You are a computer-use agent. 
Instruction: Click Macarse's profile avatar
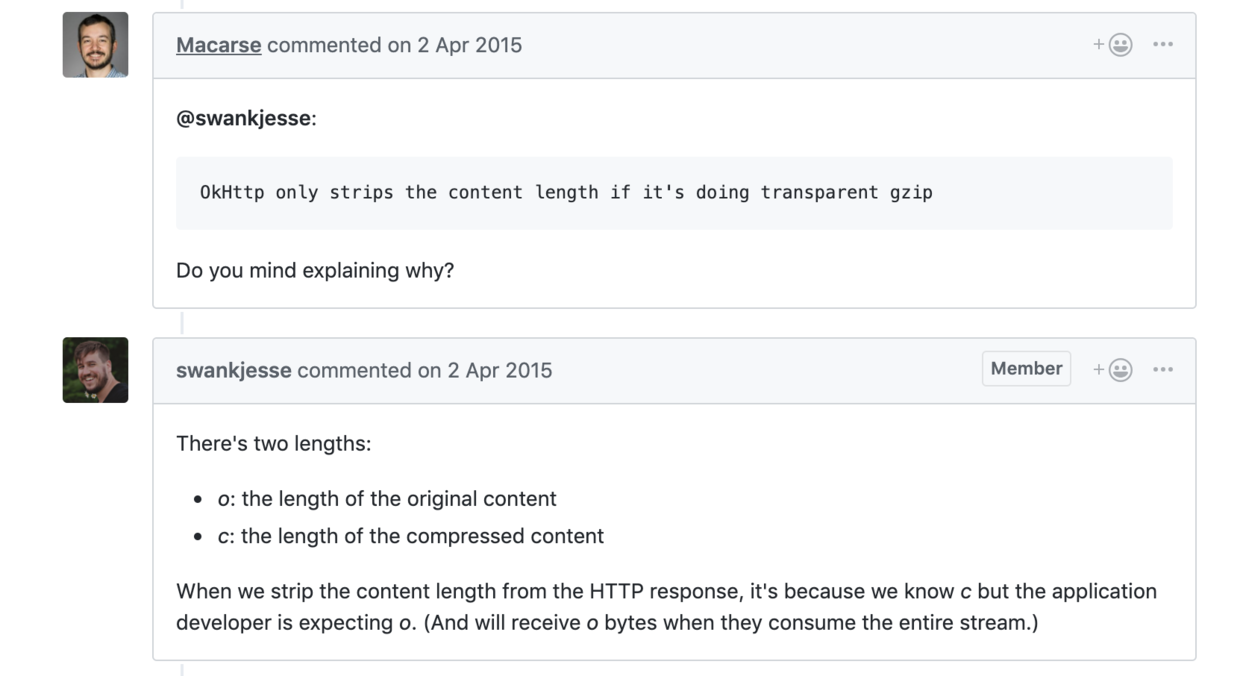(x=95, y=45)
